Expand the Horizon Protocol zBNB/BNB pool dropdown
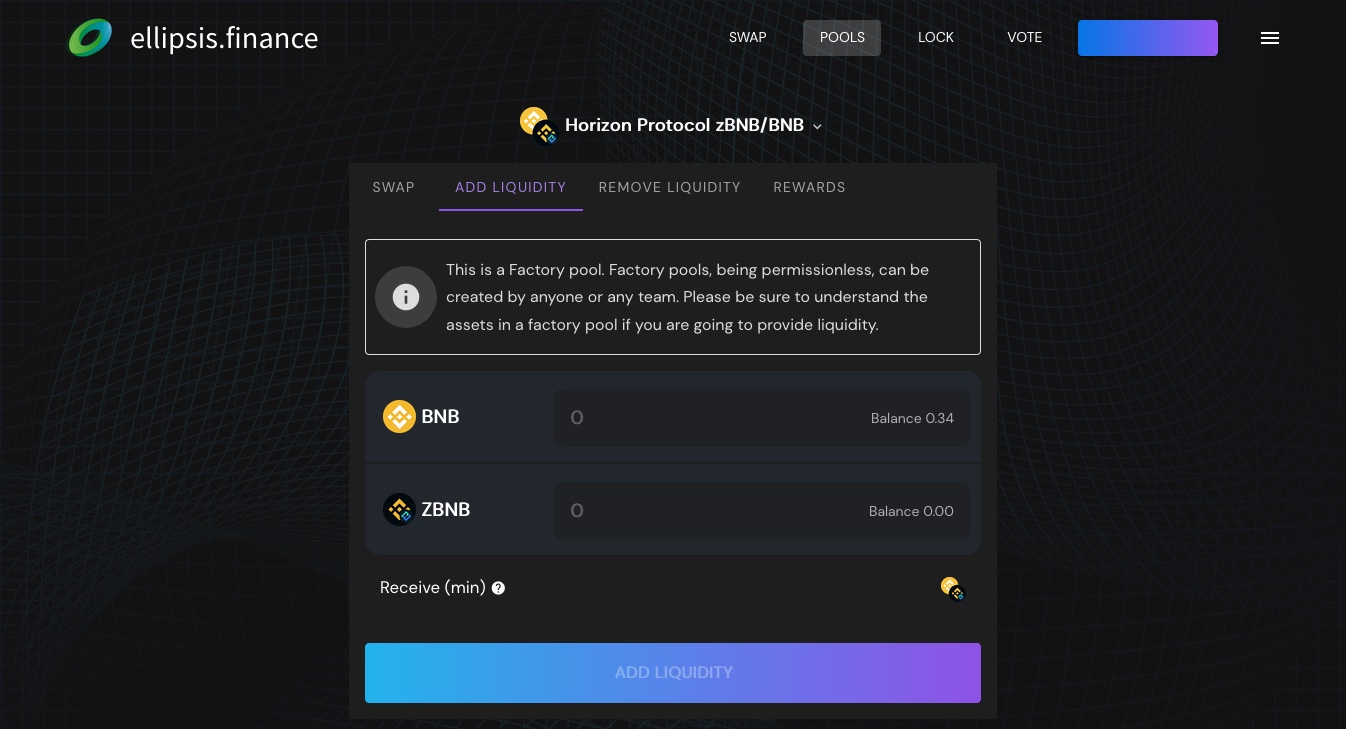This screenshot has width=1346, height=729. [x=684, y=126]
